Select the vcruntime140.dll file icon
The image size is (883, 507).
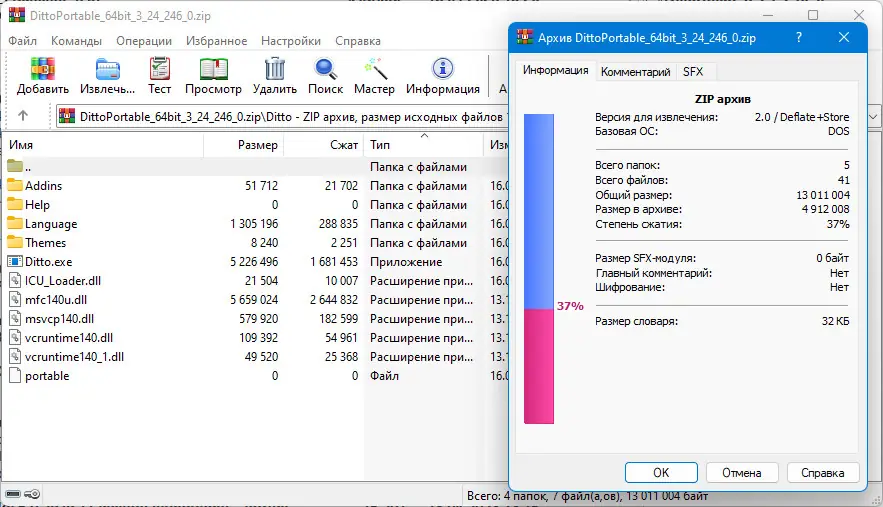(15, 338)
